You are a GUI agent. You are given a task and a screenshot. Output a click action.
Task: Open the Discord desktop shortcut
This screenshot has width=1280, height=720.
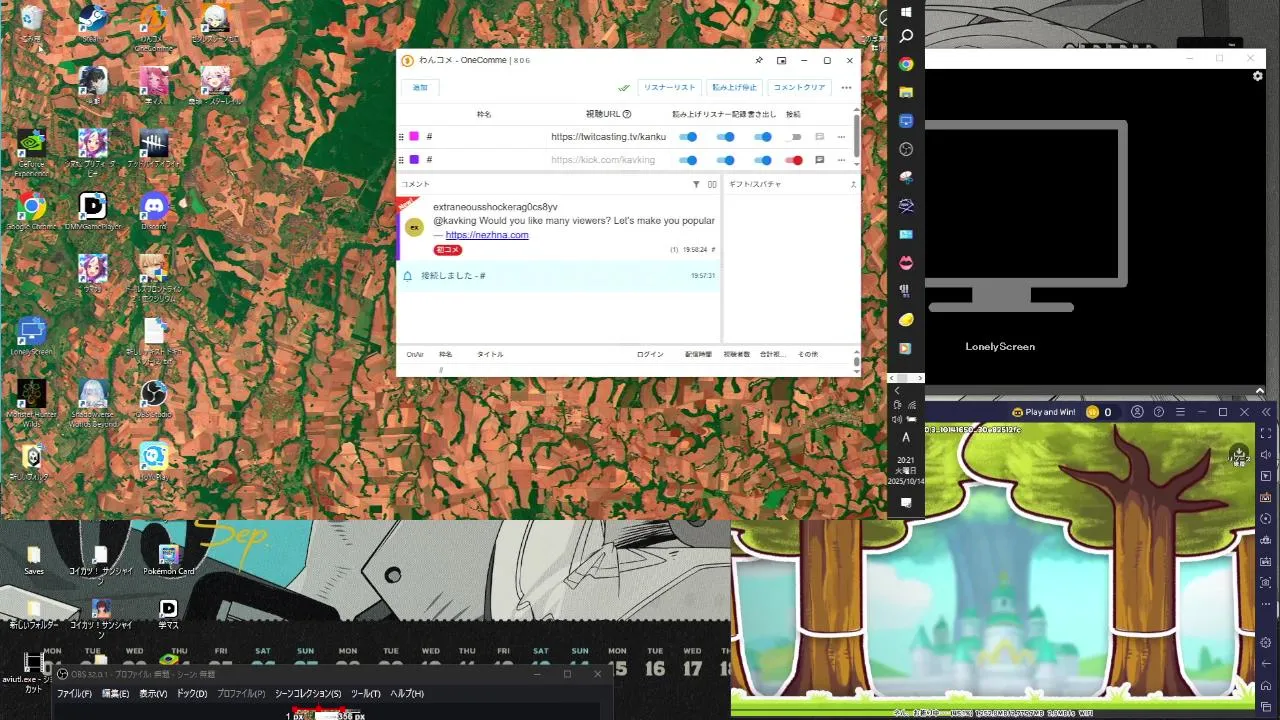[154, 211]
